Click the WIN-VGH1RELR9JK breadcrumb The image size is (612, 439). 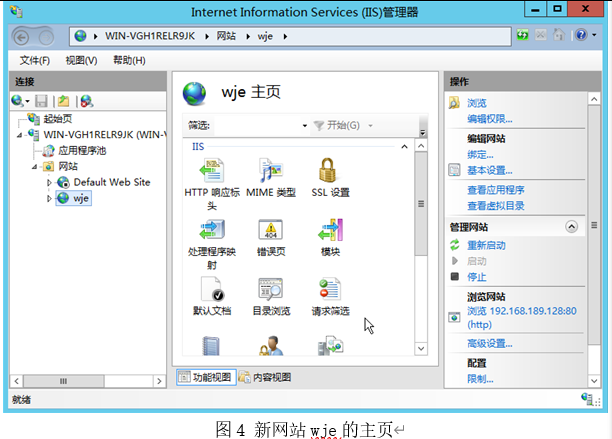pyautogui.click(x=150, y=36)
